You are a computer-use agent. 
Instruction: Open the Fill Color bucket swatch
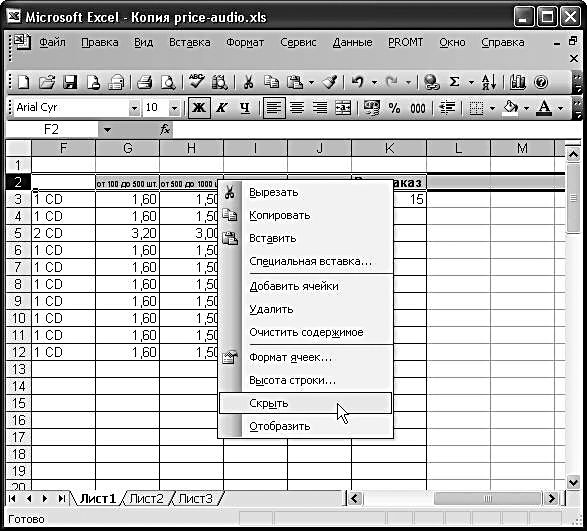click(511, 108)
